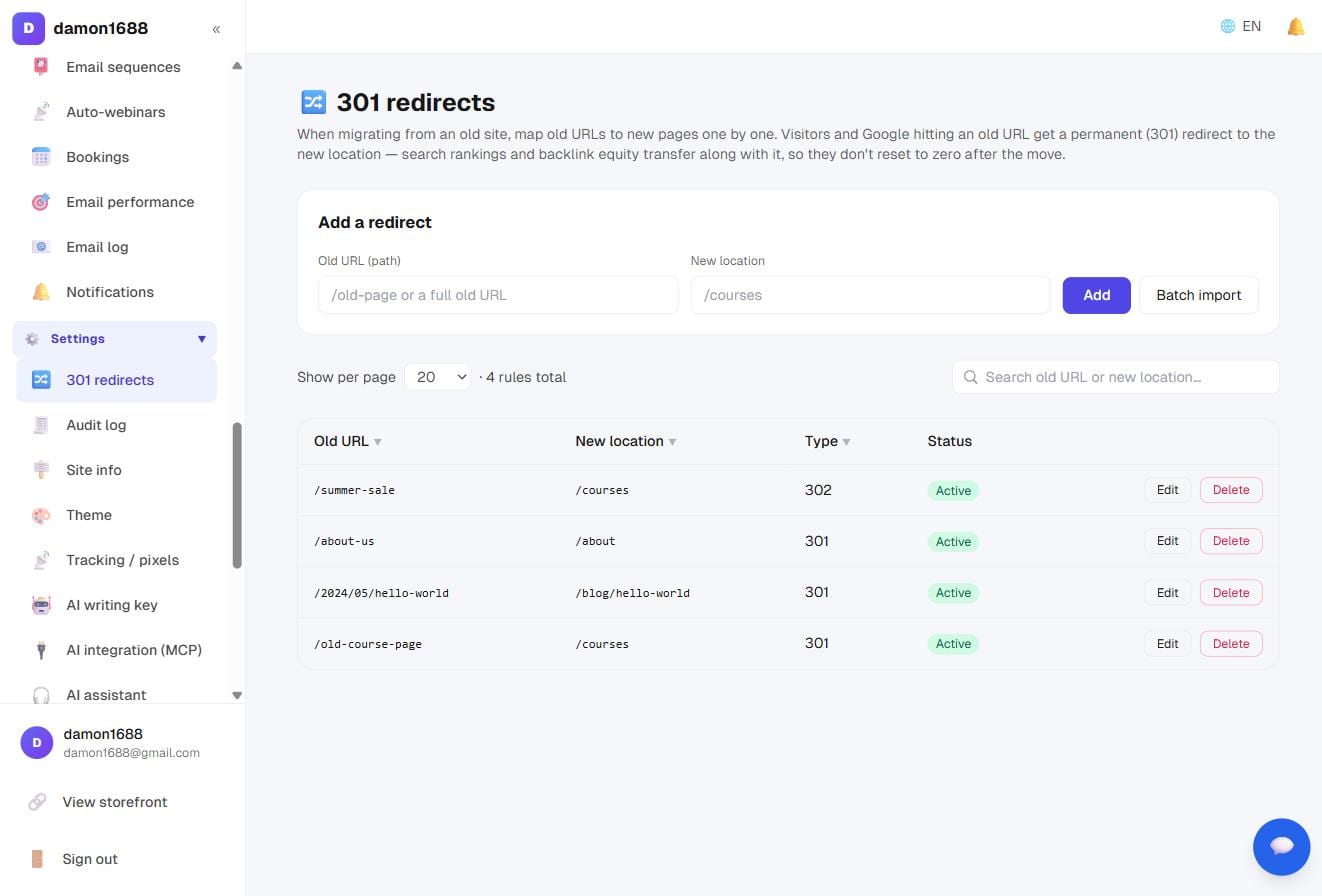The height and width of the screenshot is (896, 1322).
Task: Click the sidebar scroll-down arrow
Action: [x=237, y=695]
